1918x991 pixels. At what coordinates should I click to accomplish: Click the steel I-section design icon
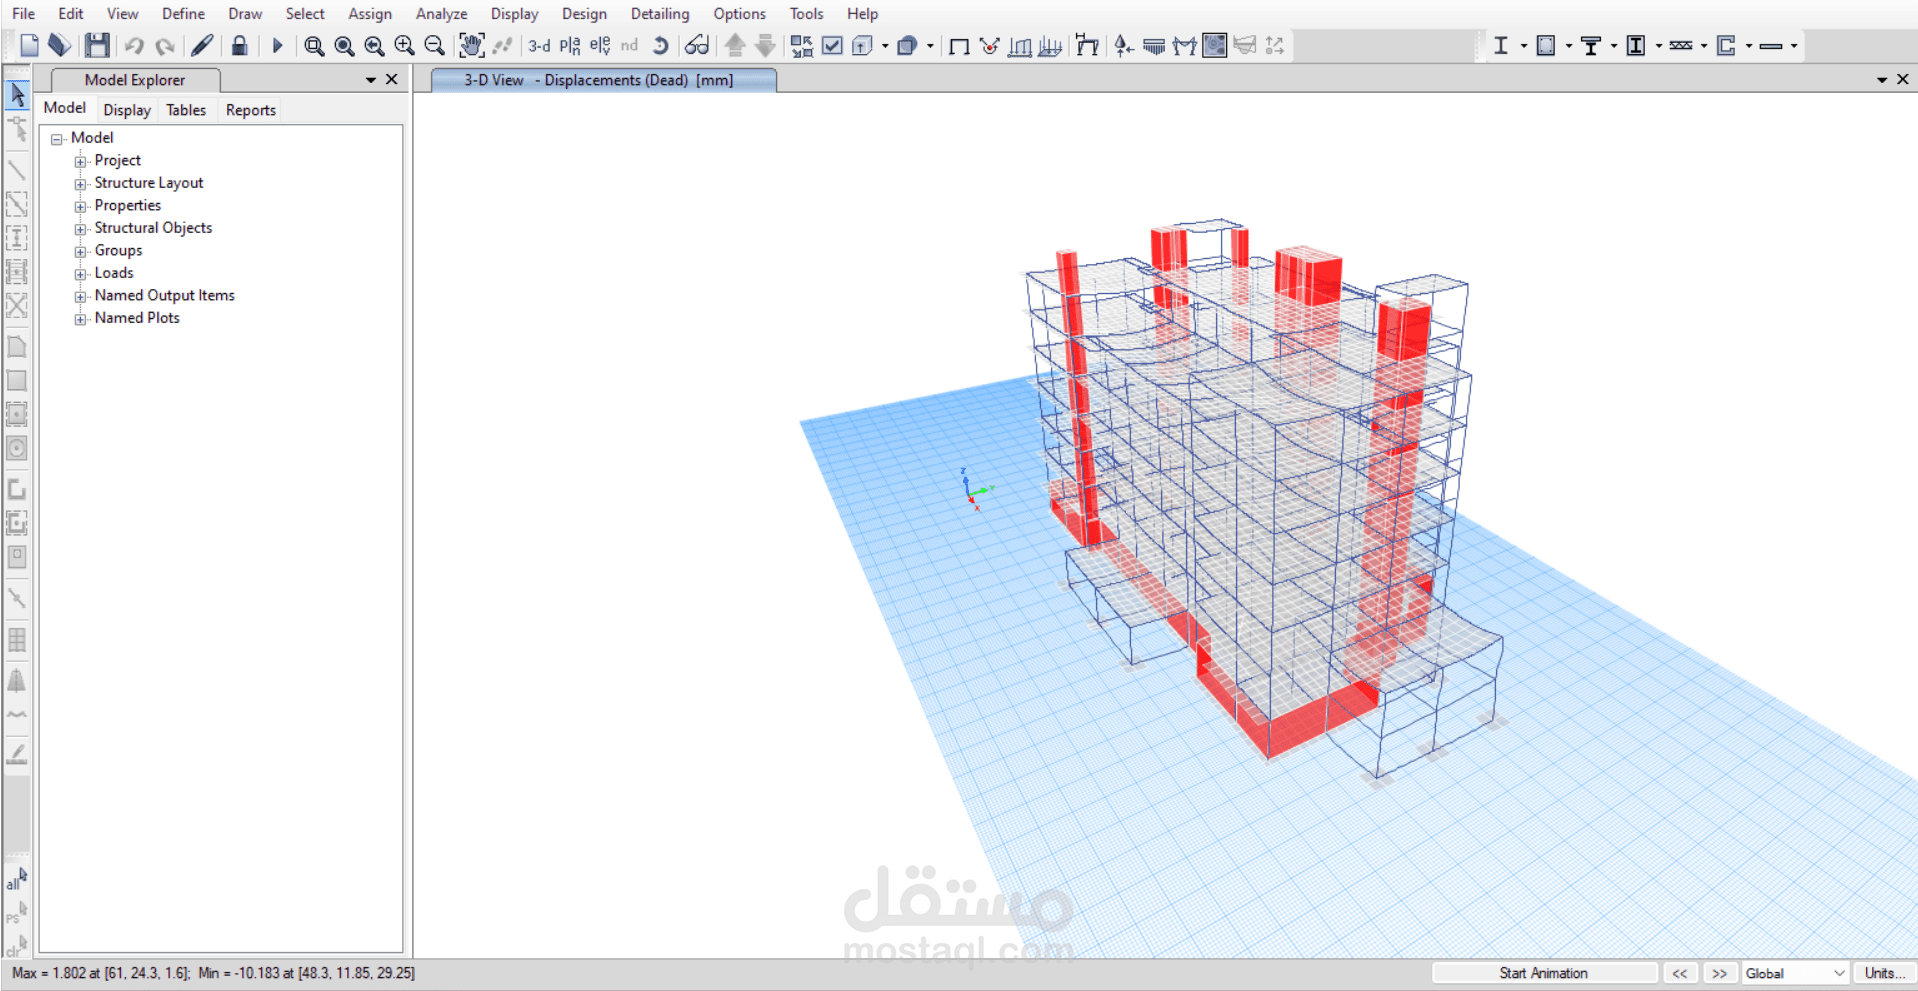click(1501, 45)
